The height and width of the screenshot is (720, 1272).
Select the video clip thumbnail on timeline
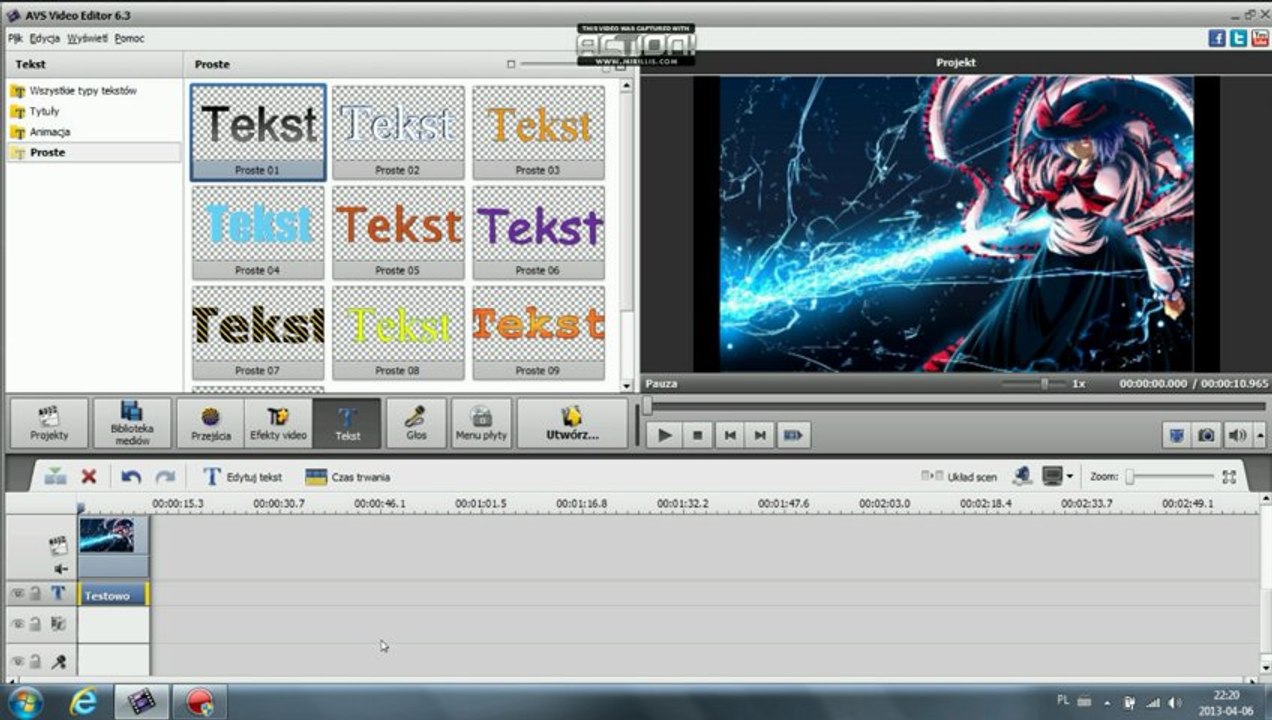pyautogui.click(x=114, y=536)
